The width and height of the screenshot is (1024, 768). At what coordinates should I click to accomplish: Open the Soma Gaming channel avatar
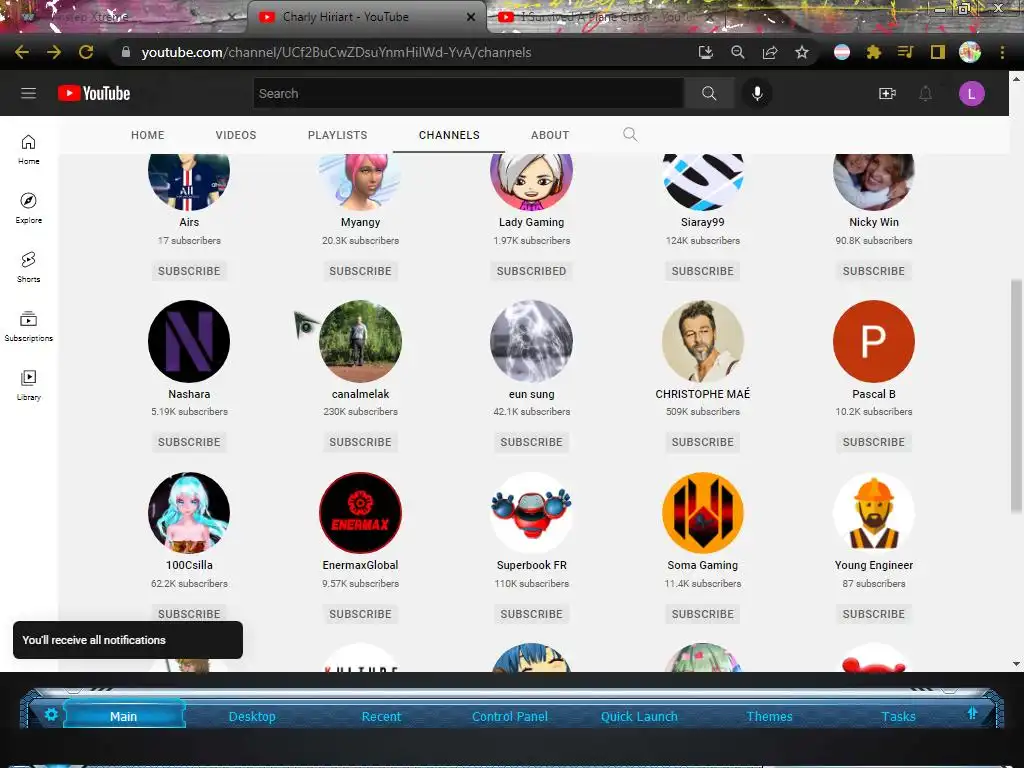tap(703, 513)
